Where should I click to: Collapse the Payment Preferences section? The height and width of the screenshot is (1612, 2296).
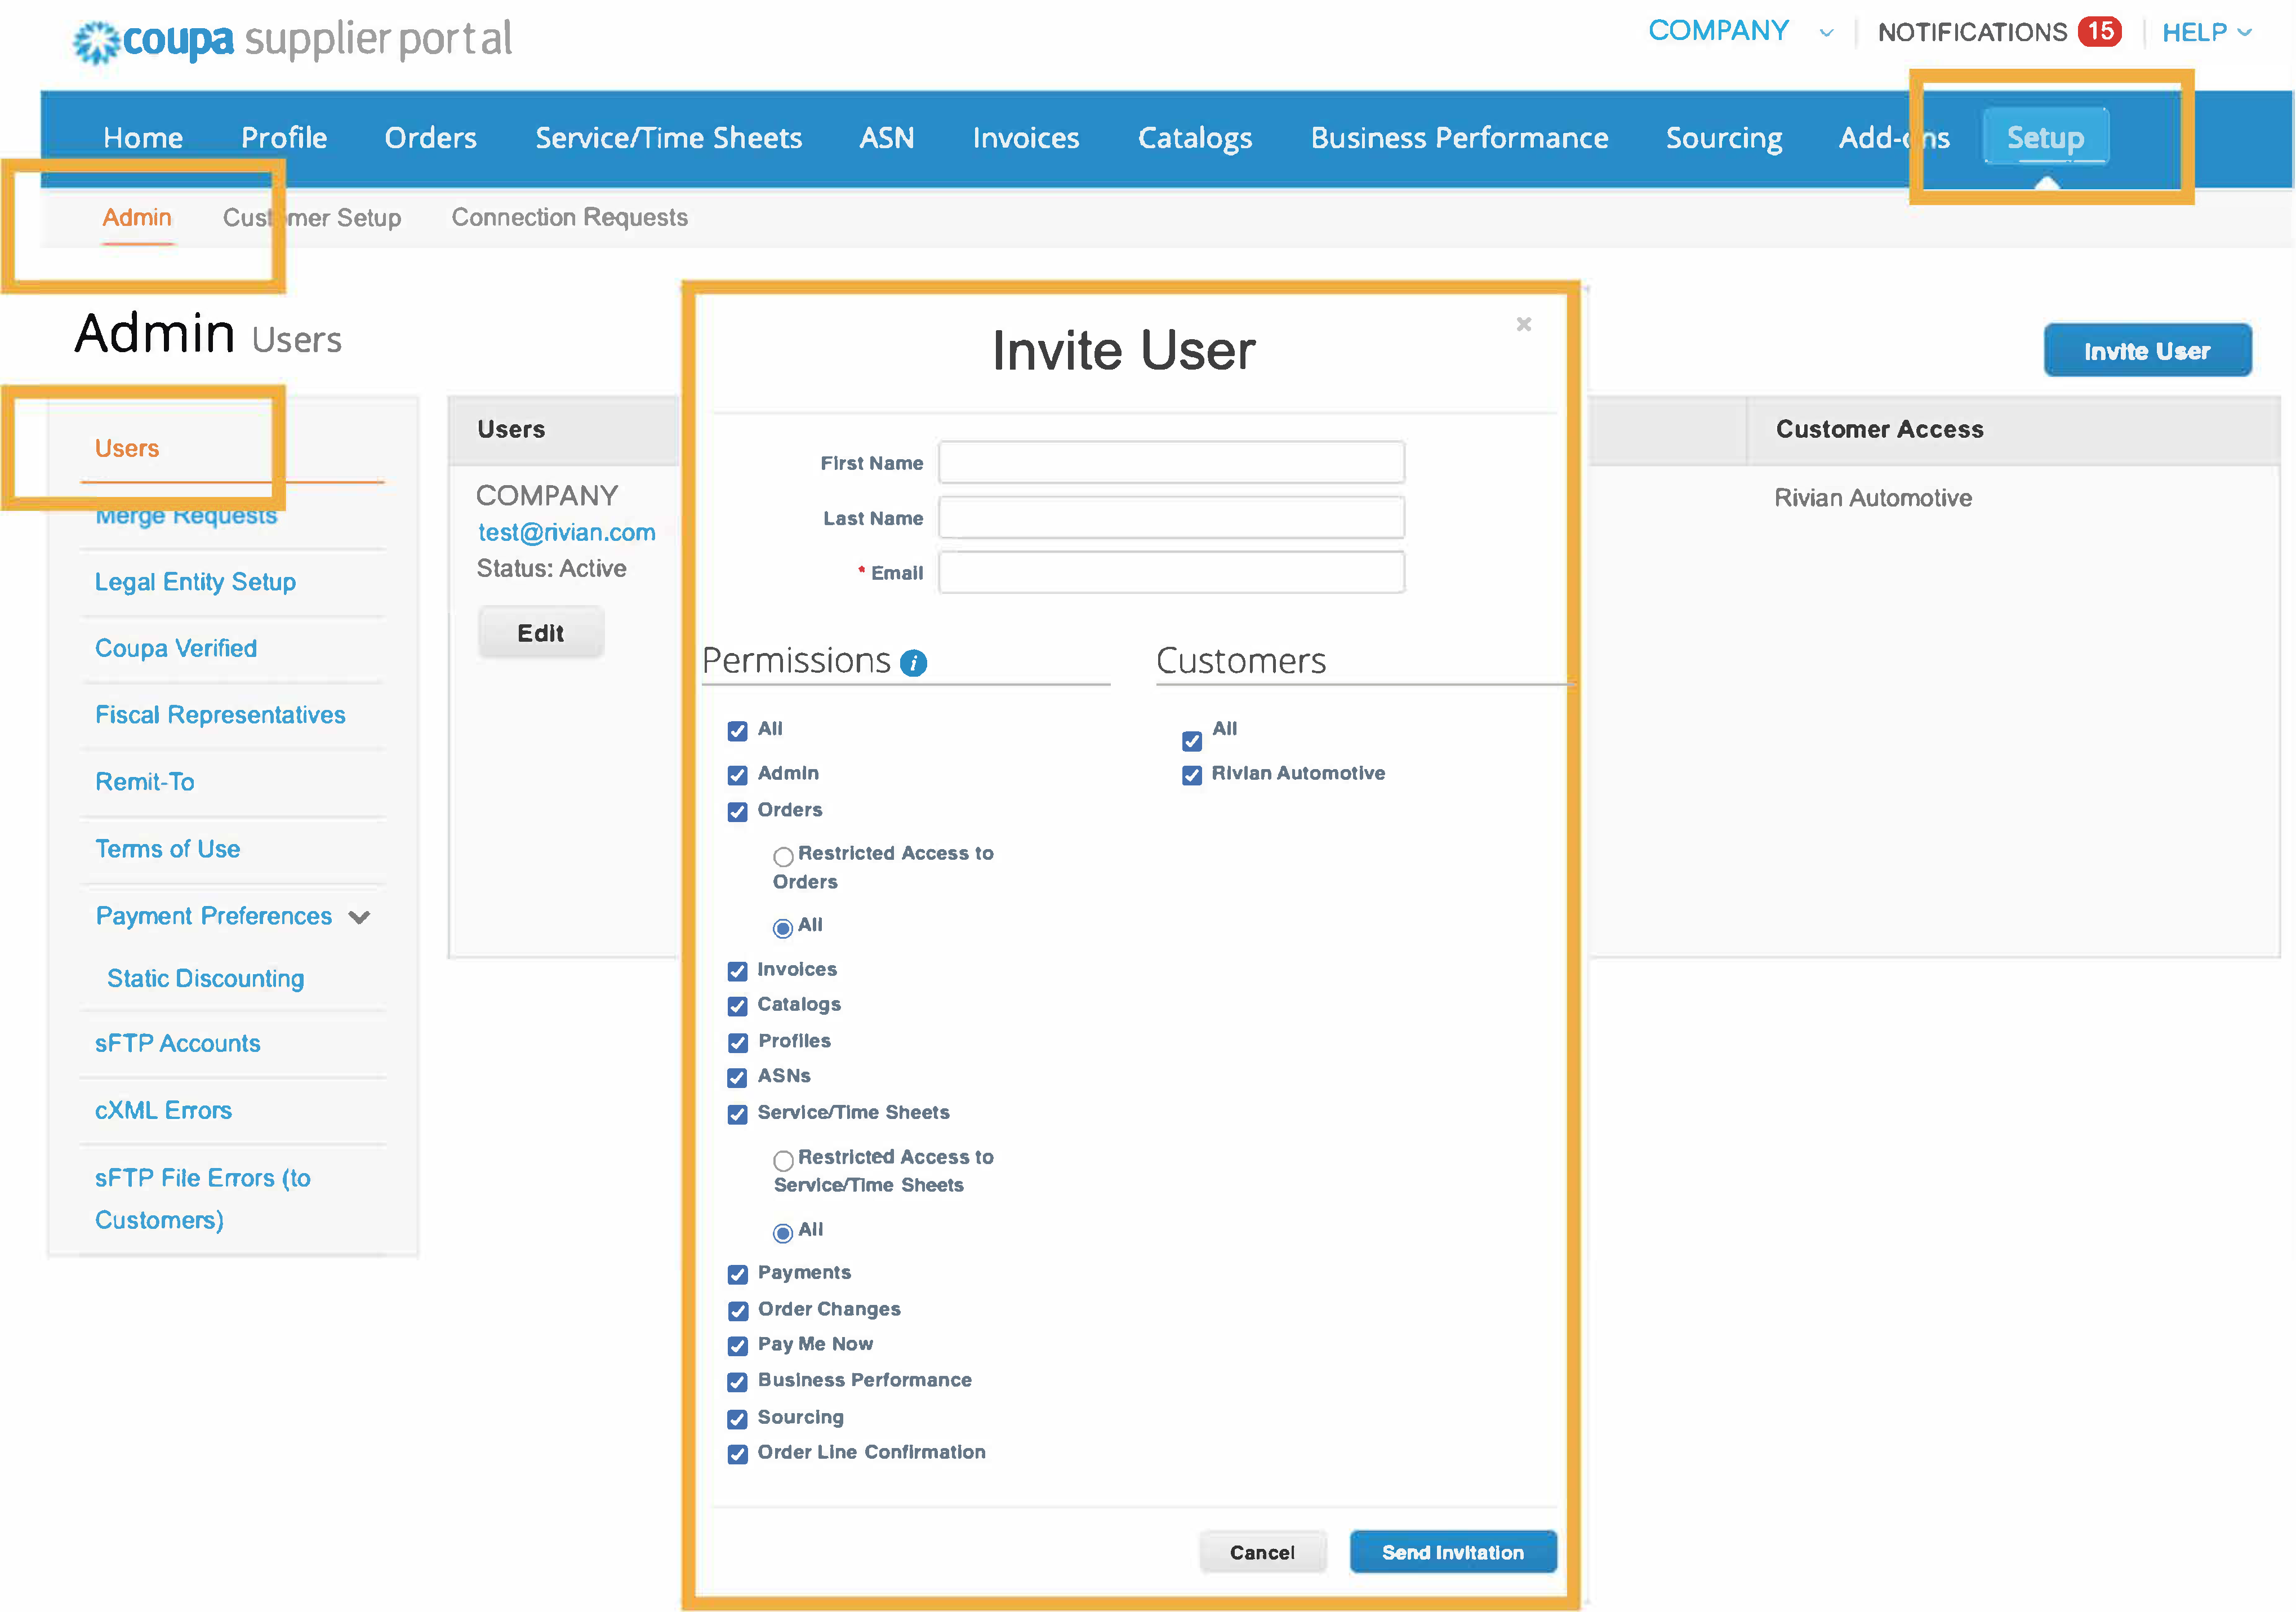pos(361,916)
